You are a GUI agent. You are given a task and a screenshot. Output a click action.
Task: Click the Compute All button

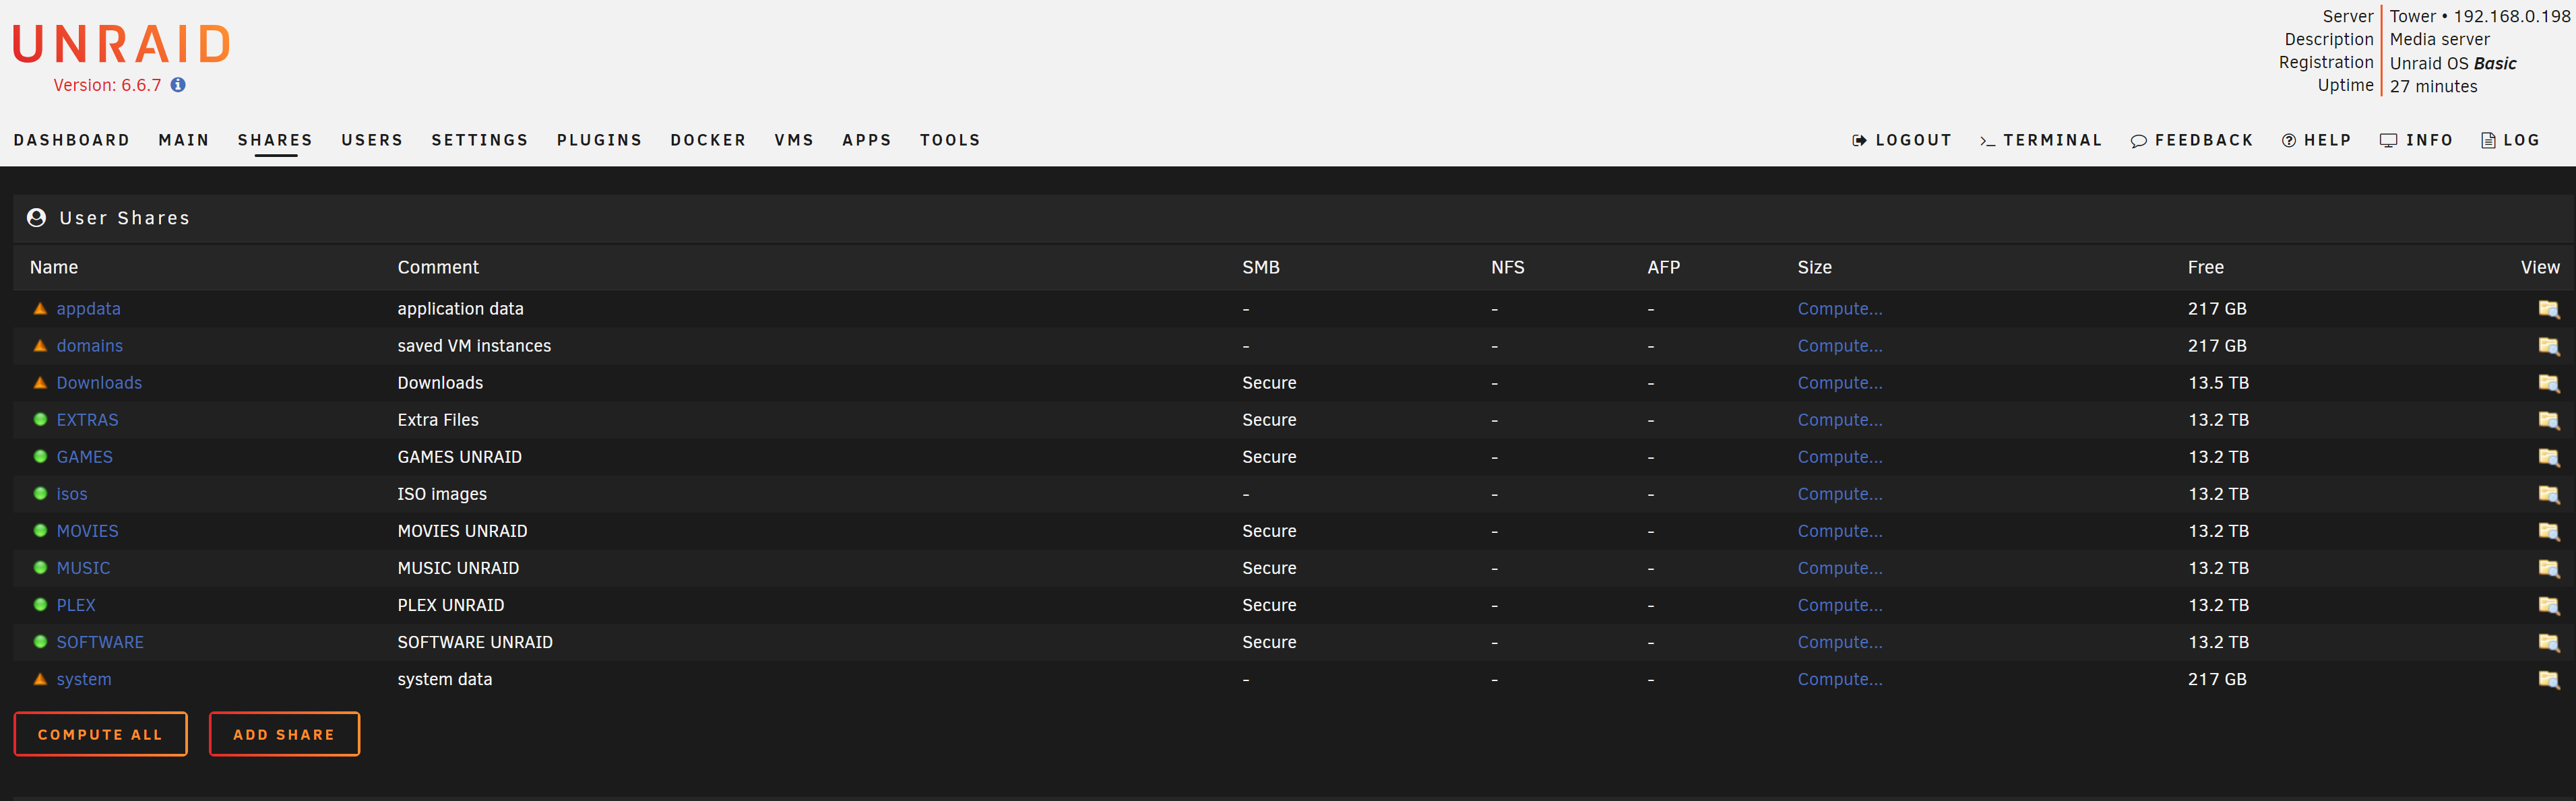100,734
